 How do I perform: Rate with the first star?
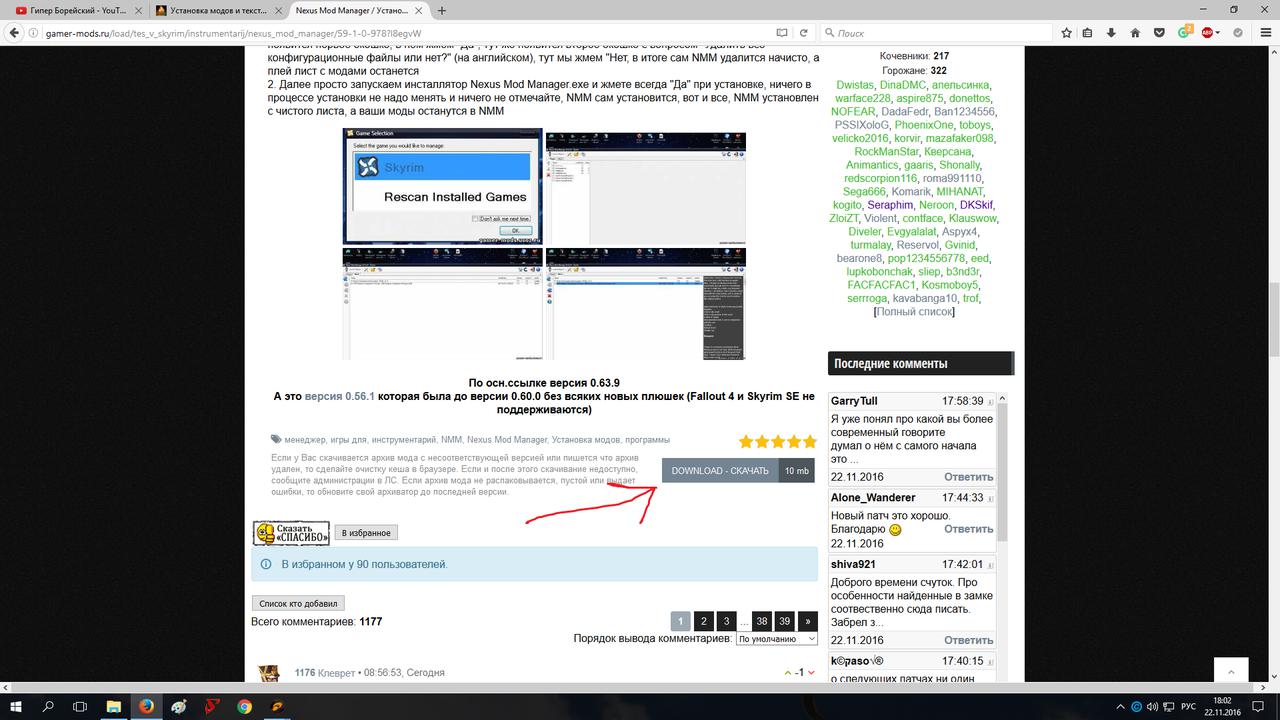coord(746,441)
